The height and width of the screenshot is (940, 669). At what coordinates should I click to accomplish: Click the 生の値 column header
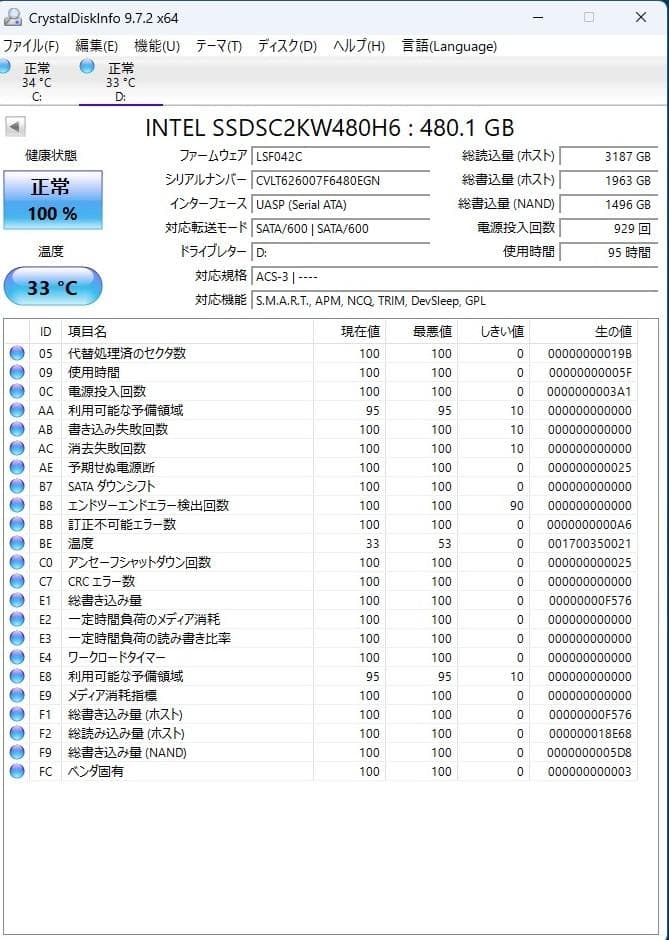click(583, 332)
